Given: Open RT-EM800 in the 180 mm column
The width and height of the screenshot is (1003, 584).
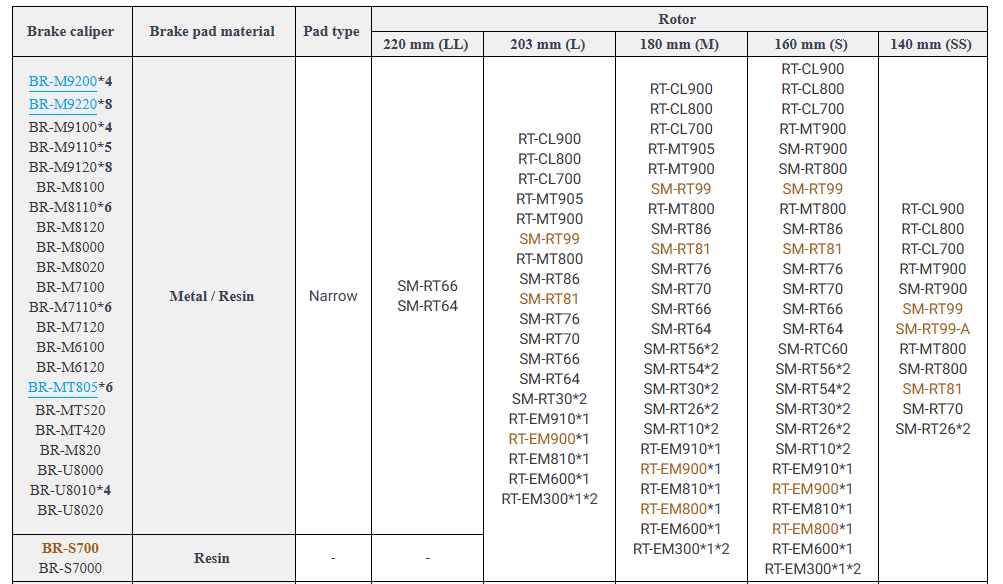Looking at the screenshot, I should tap(673, 509).
